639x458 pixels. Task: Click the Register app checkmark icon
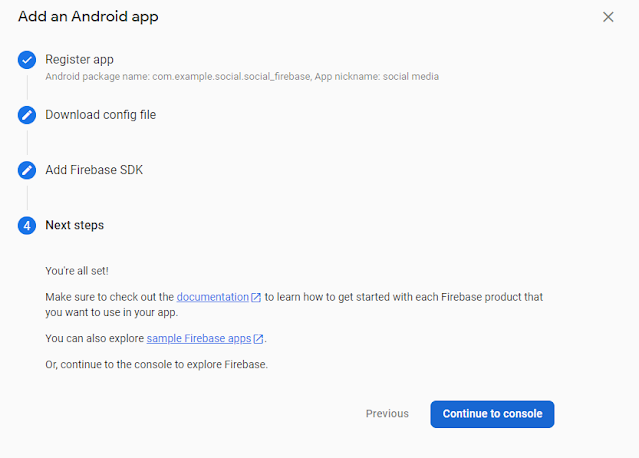[x=27, y=60]
